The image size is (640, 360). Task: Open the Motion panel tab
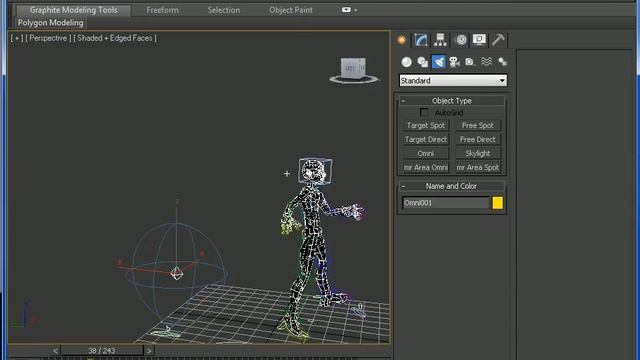tap(461, 40)
